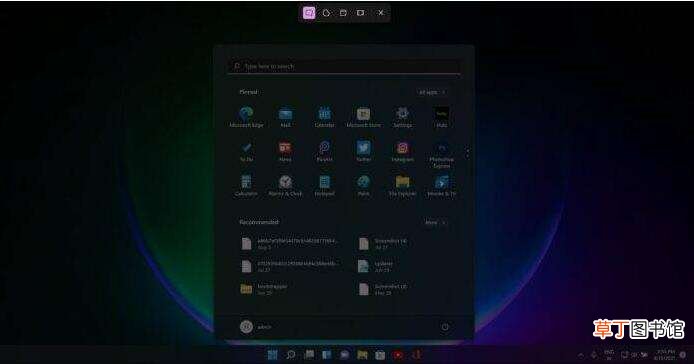Open the Calendar pinned app

[324, 117]
